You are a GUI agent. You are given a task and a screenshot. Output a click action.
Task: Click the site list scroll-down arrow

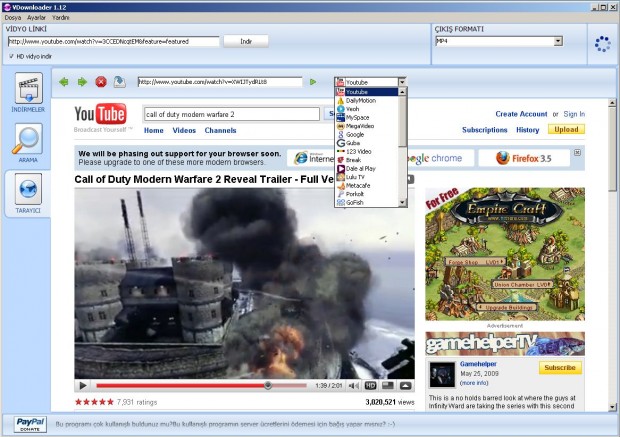(x=403, y=203)
